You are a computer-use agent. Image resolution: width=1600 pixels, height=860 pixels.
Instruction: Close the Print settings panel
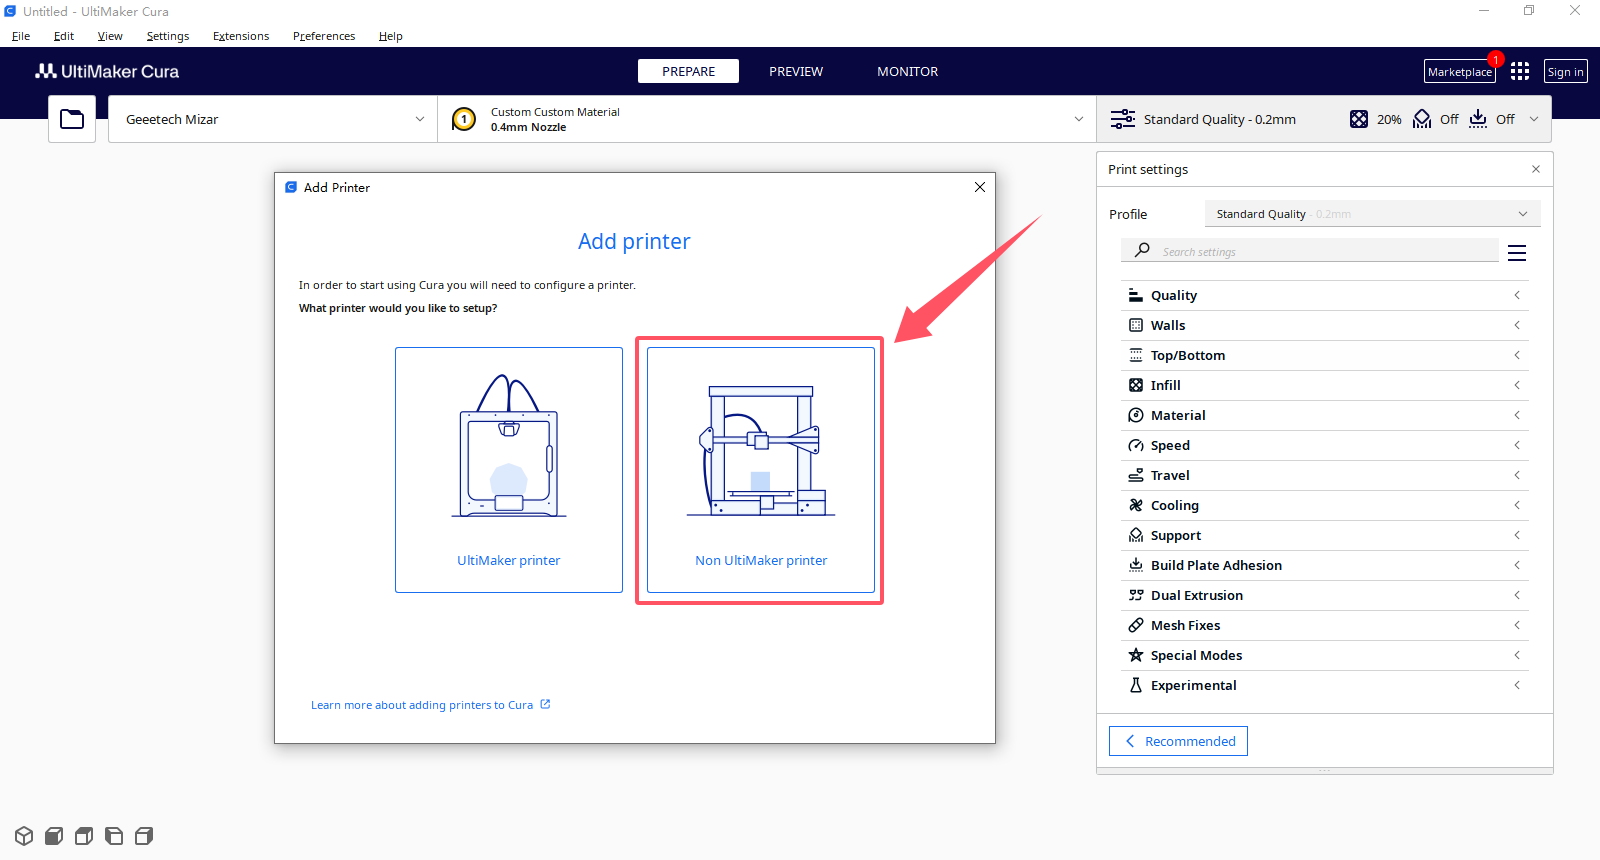tap(1536, 169)
